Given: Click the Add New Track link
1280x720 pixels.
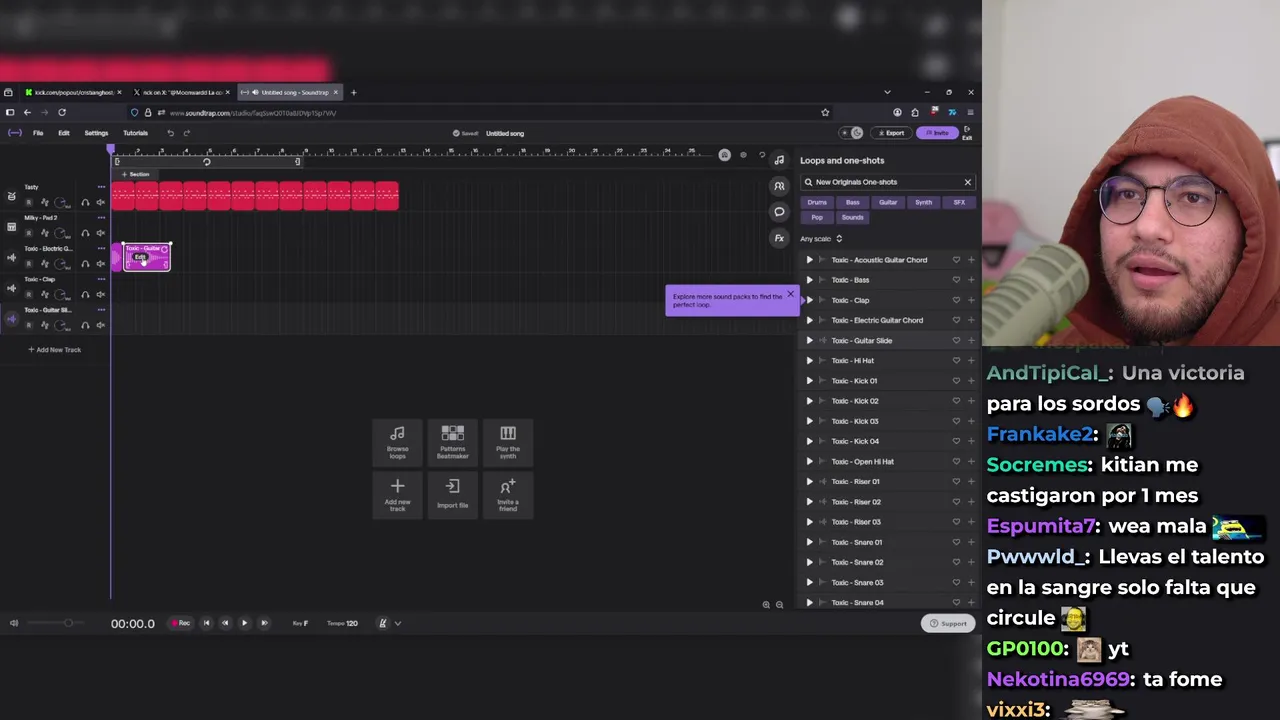Looking at the screenshot, I should pyautogui.click(x=55, y=350).
